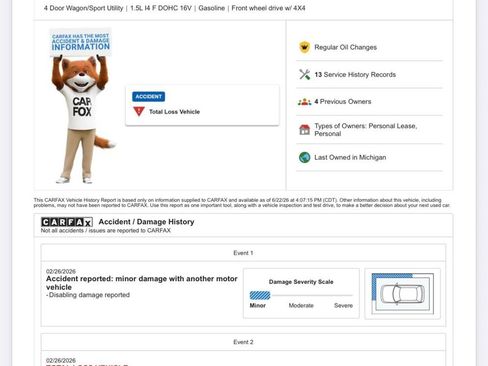Click the Moderate label on severity scale

301,305
